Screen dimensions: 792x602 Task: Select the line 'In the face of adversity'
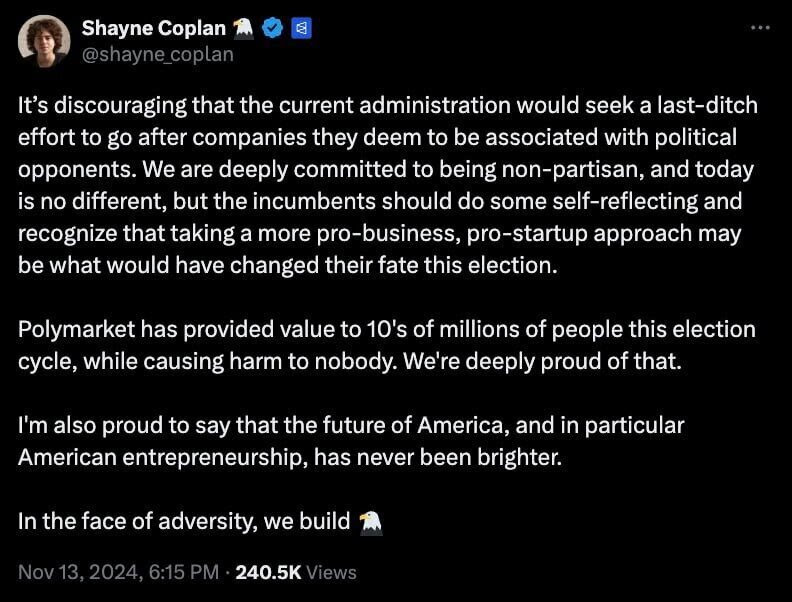(200, 522)
